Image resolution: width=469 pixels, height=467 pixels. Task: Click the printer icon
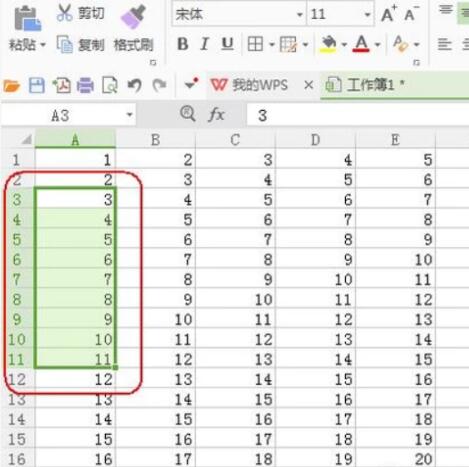click(85, 86)
